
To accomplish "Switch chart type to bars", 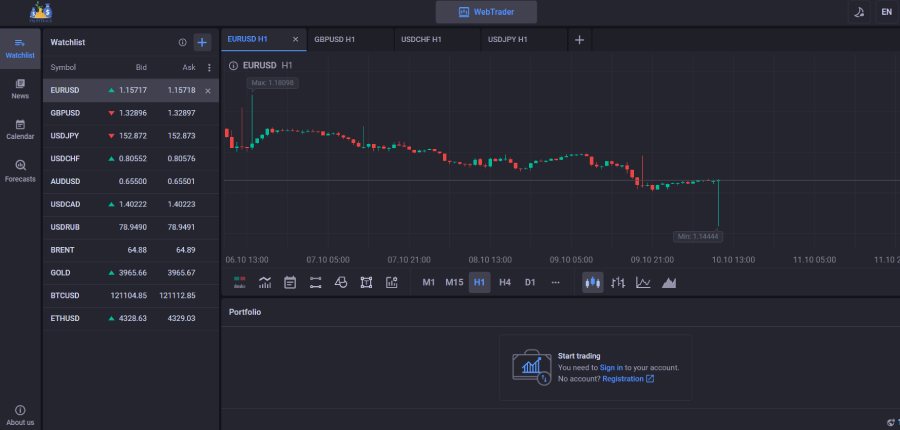I will pos(618,282).
